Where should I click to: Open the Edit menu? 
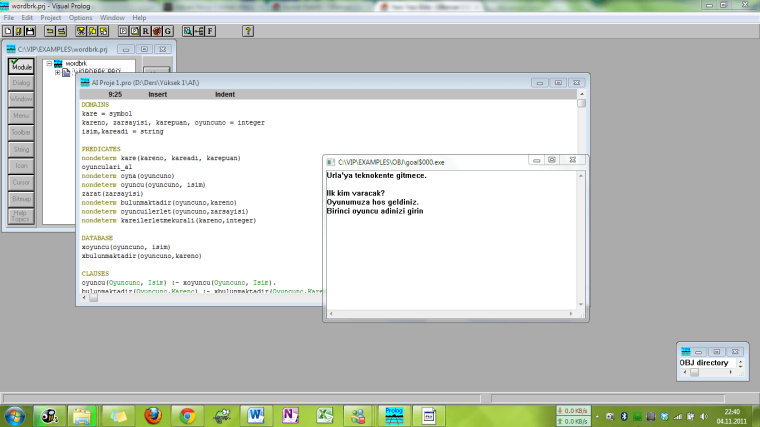(x=27, y=18)
